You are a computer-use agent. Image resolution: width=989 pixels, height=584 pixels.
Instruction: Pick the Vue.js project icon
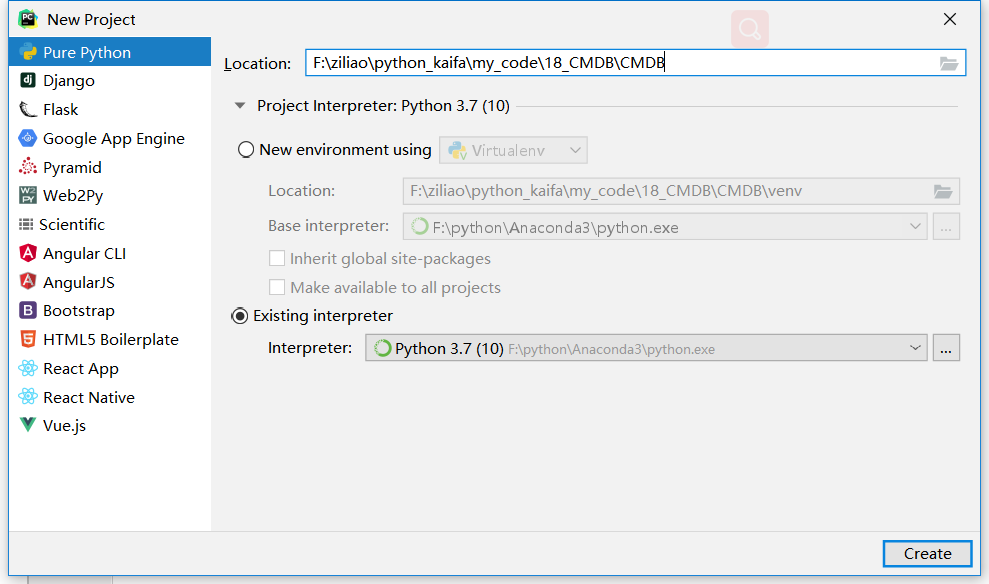coord(28,424)
